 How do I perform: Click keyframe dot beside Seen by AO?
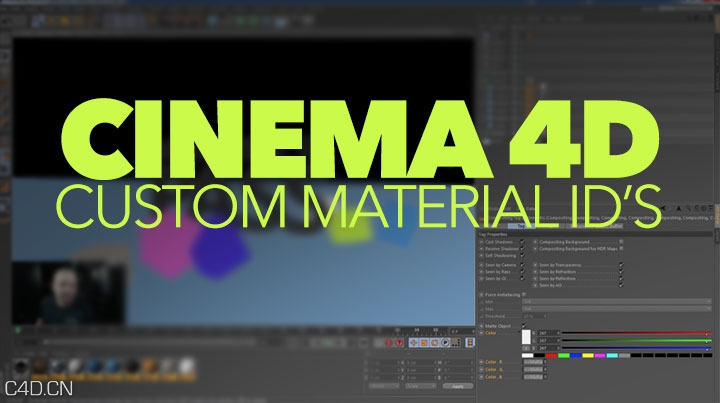(535, 285)
